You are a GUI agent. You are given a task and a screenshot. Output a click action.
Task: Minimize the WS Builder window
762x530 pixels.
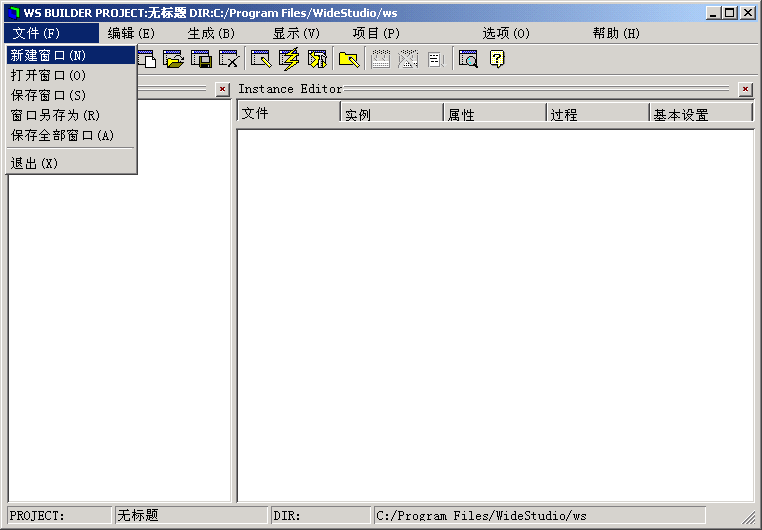713,13
